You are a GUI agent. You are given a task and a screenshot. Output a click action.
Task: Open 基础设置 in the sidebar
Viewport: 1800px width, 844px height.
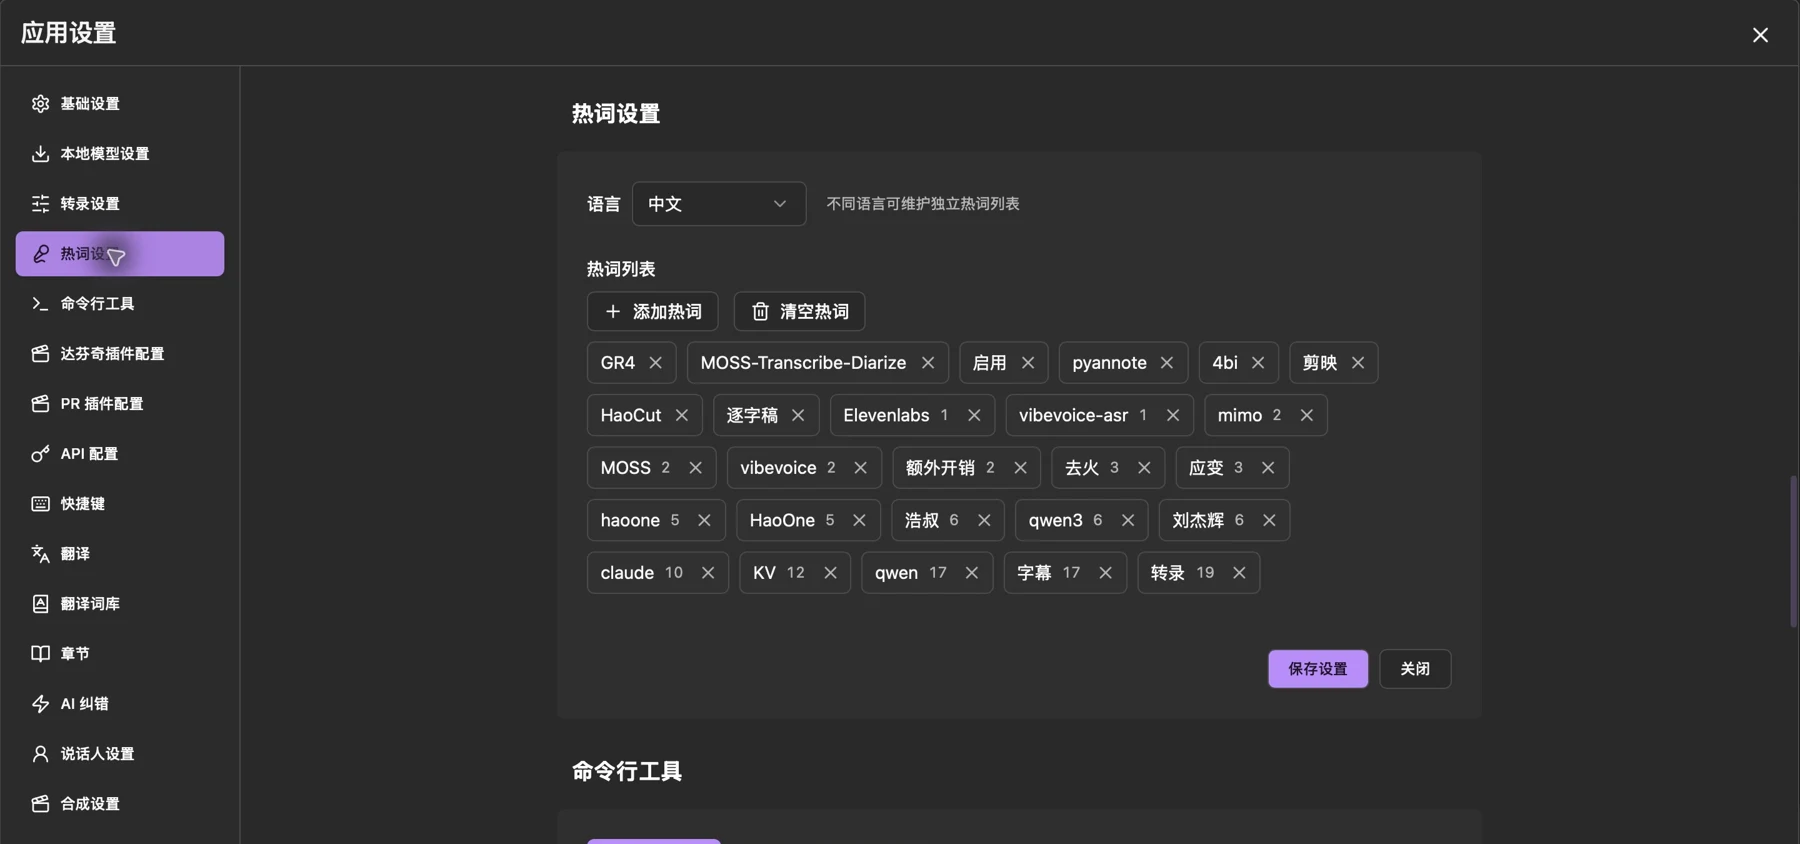point(120,104)
